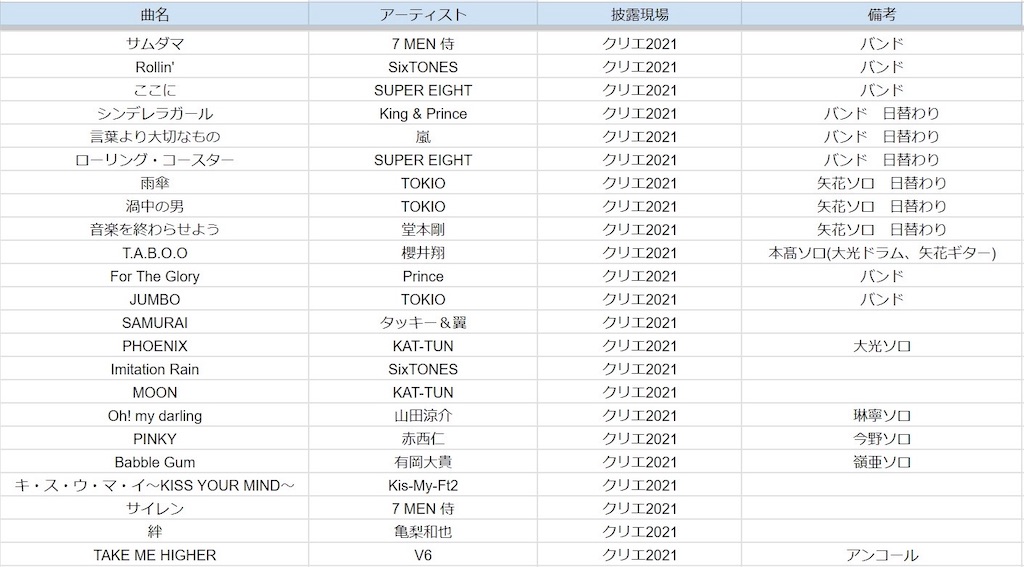This screenshot has height=567, width=1024.
Task: Click the 今野ソロ note
Action: coord(882,439)
